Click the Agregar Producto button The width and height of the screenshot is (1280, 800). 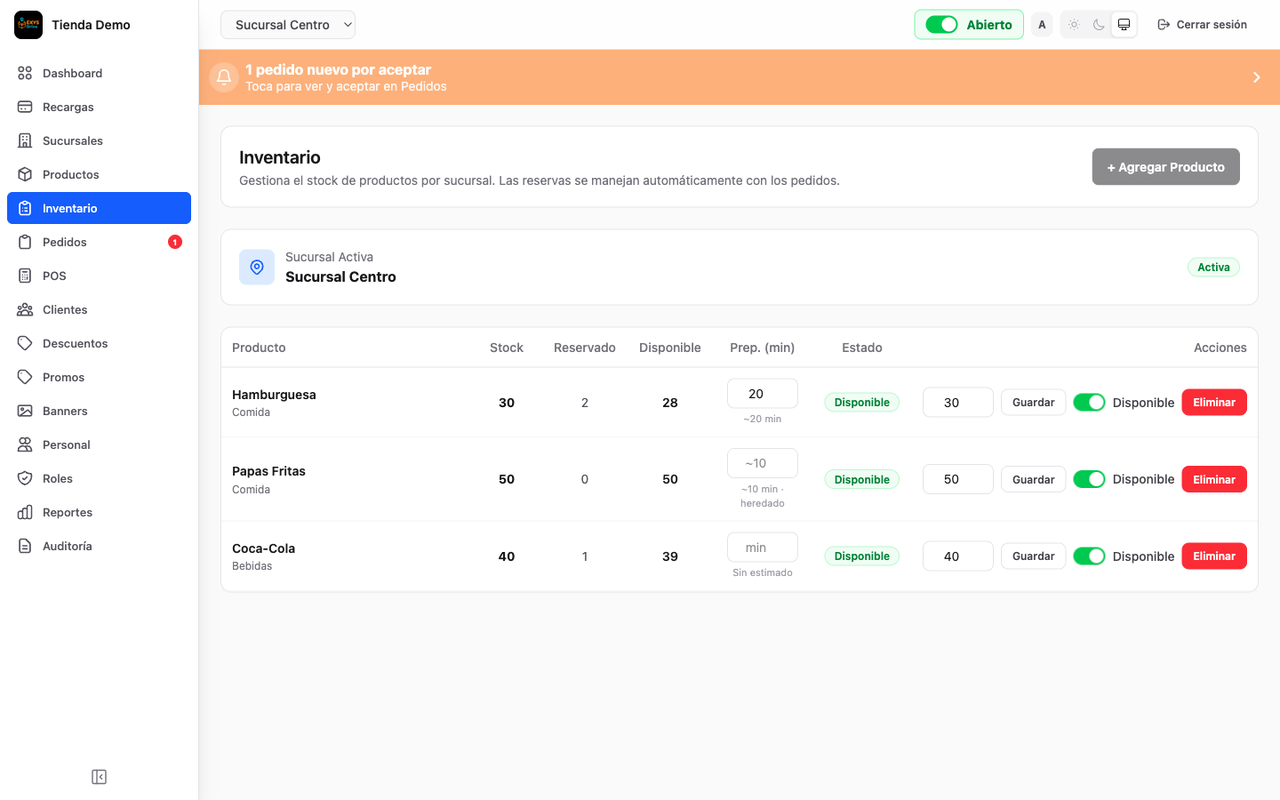point(1166,167)
